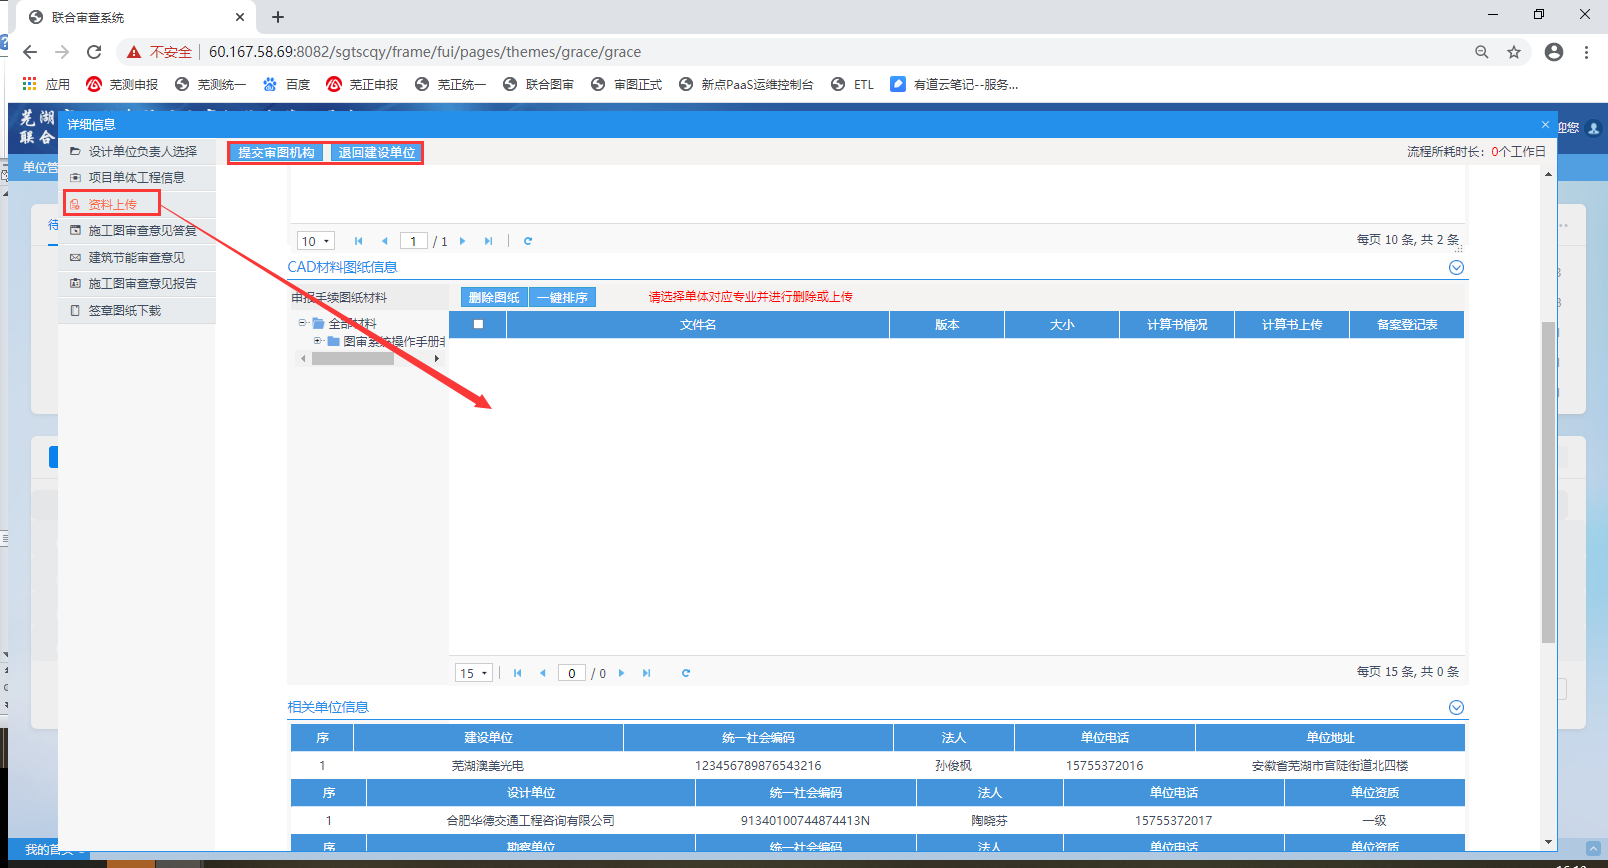Collapse the CAD材料图纸信息 section
Image resolution: width=1608 pixels, height=868 pixels.
pyautogui.click(x=1456, y=268)
